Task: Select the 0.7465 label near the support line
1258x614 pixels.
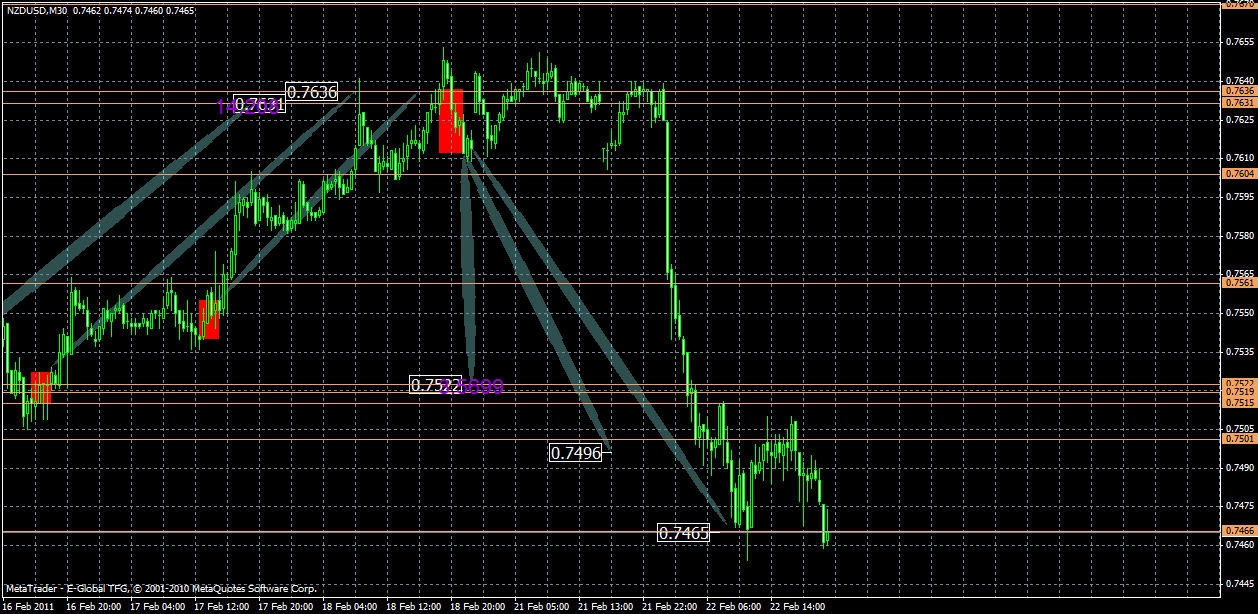Action: click(x=685, y=533)
